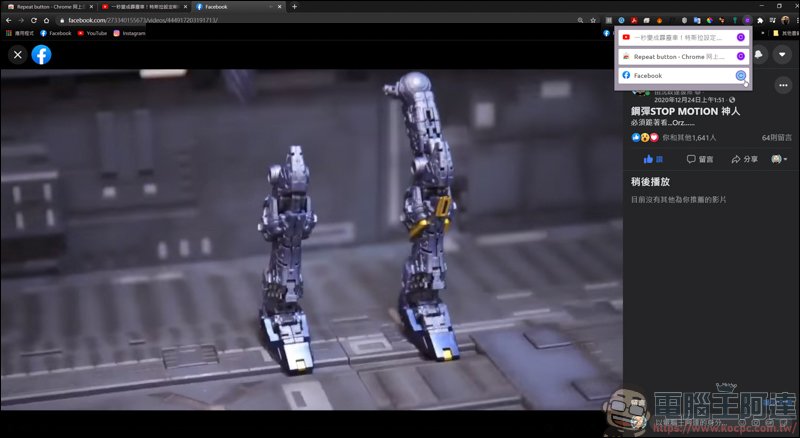Screen dimensions: 800x438
Task: Open the yellow other-bookmarks folder
Action: pyautogui.click(x=785, y=33)
